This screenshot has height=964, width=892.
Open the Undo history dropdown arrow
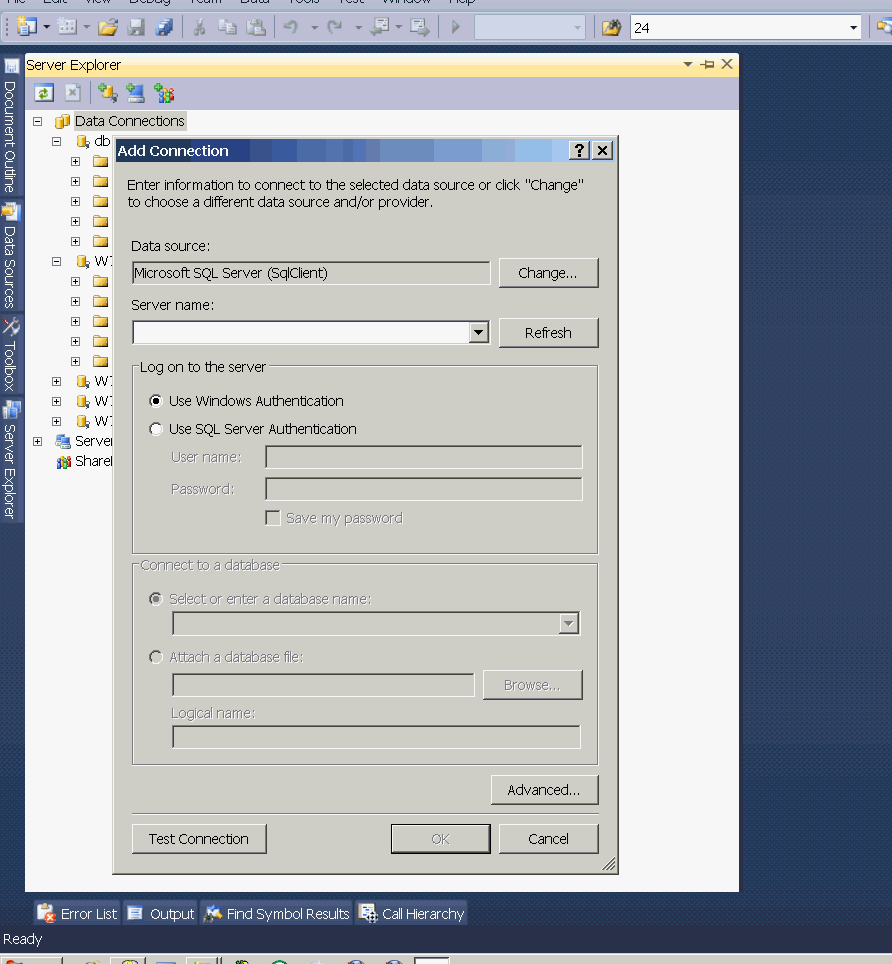(x=314, y=28)
